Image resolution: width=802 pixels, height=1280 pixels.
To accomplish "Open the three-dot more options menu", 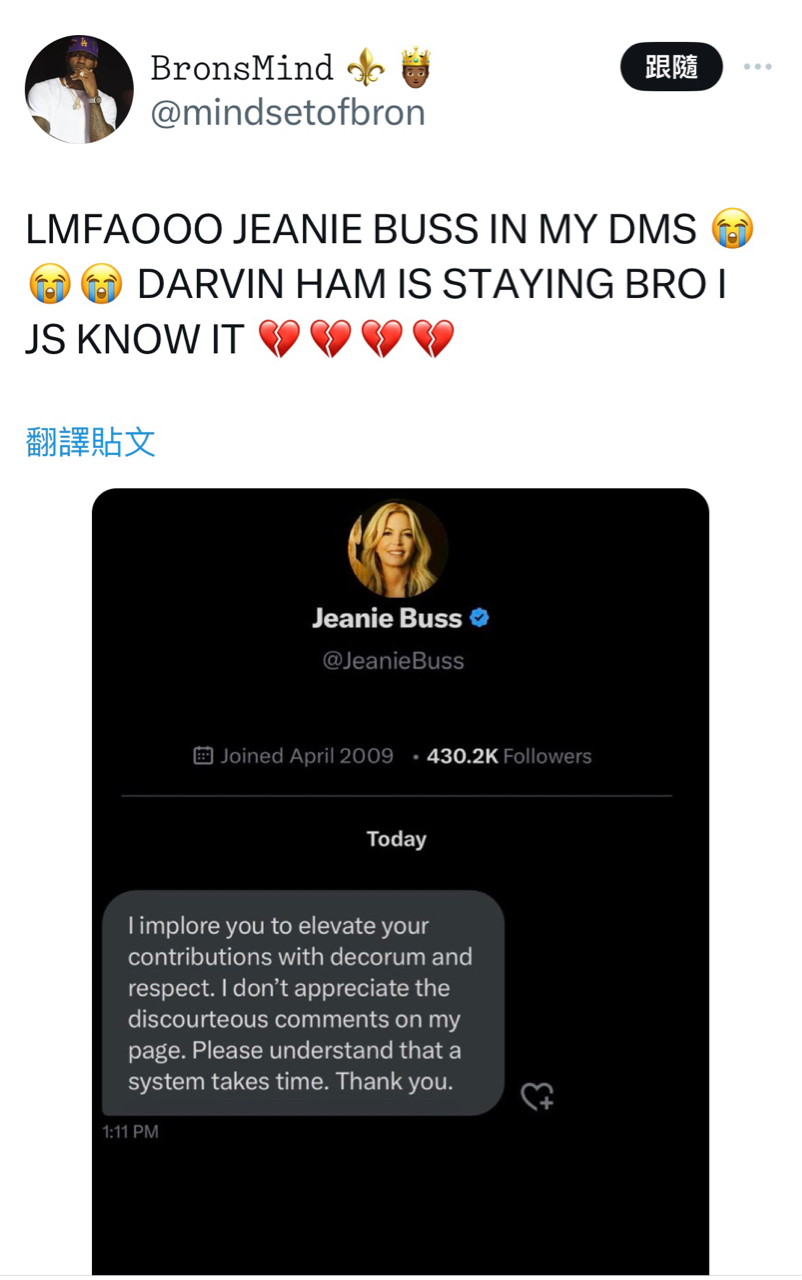I will coord(758,67).
